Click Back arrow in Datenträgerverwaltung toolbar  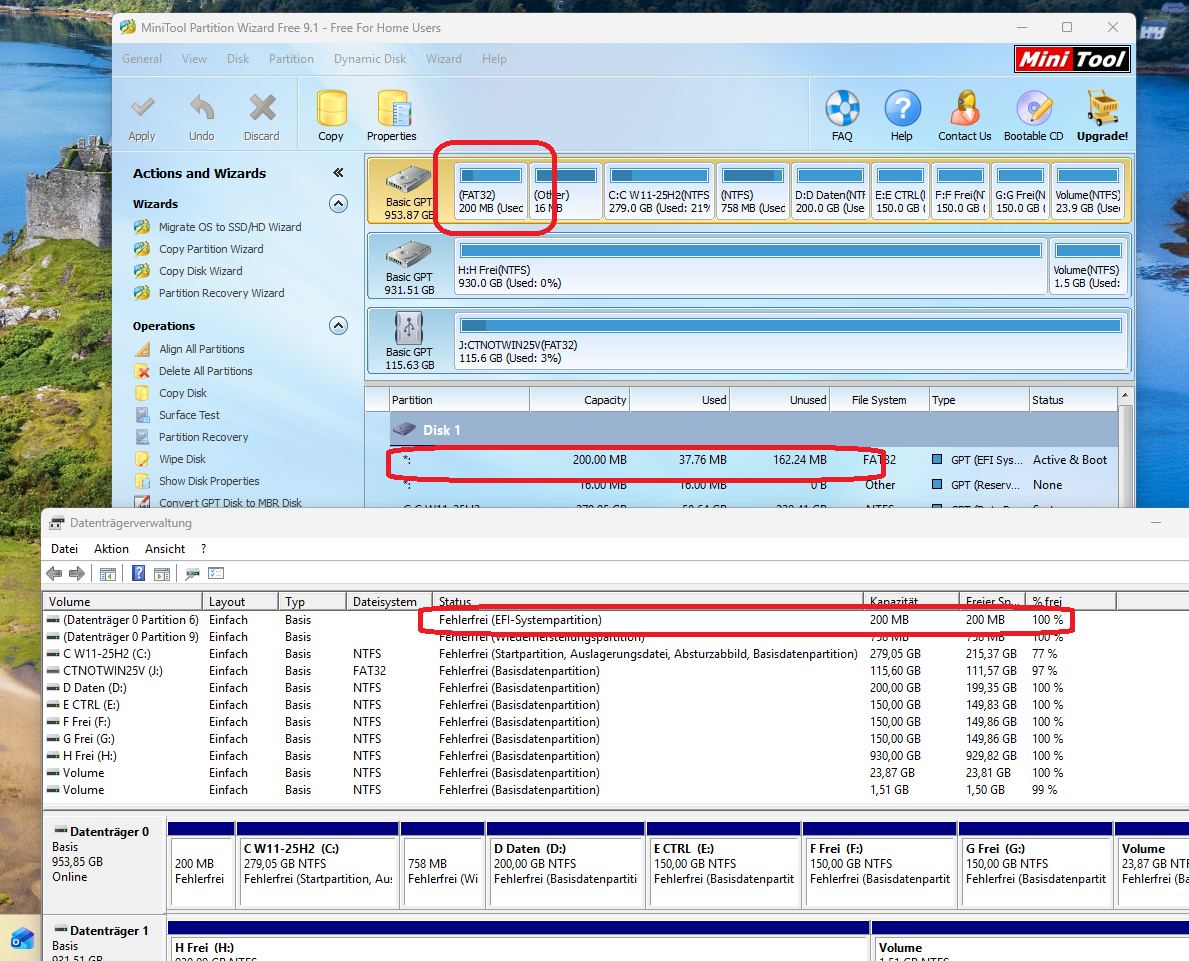(x=55, y=573)
